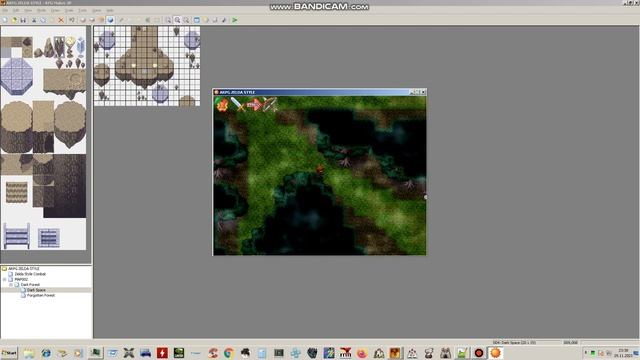Open the Game menu
Image resolution: width=640 pixels, height=360 pixels.
tap(97, 10)
